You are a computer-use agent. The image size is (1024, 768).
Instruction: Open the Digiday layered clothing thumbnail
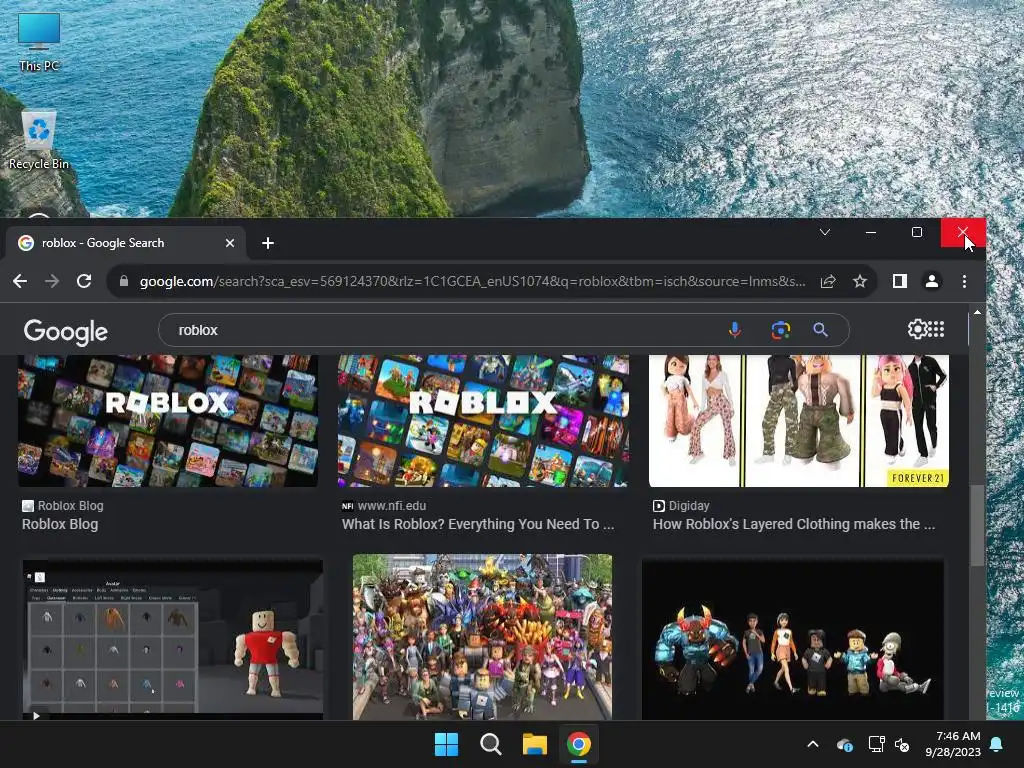click(799, 421)
